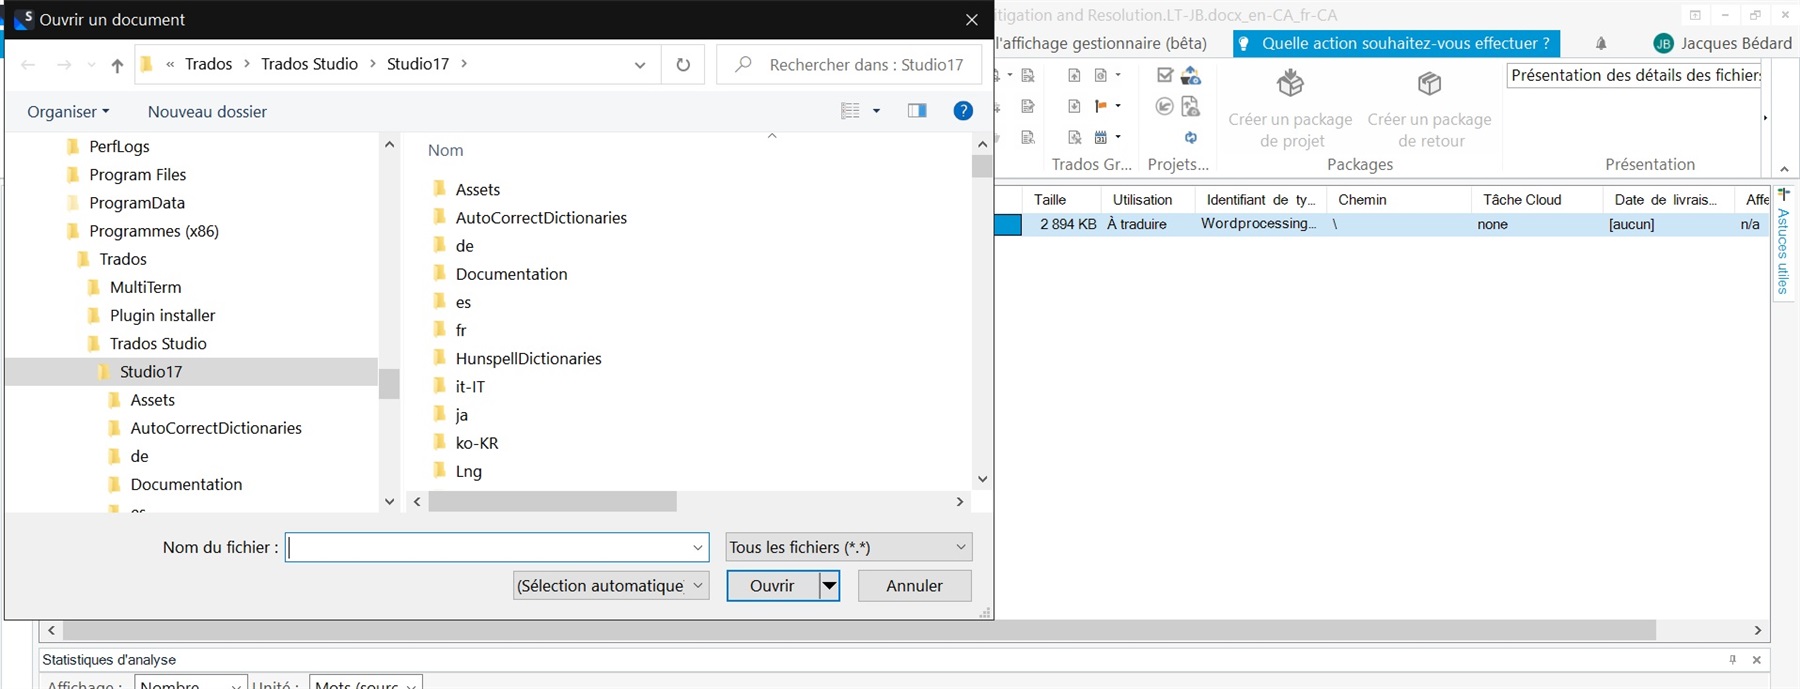Select Studio17 in the folder tree
Screen dimensions: 1800x689
(150, 371)
